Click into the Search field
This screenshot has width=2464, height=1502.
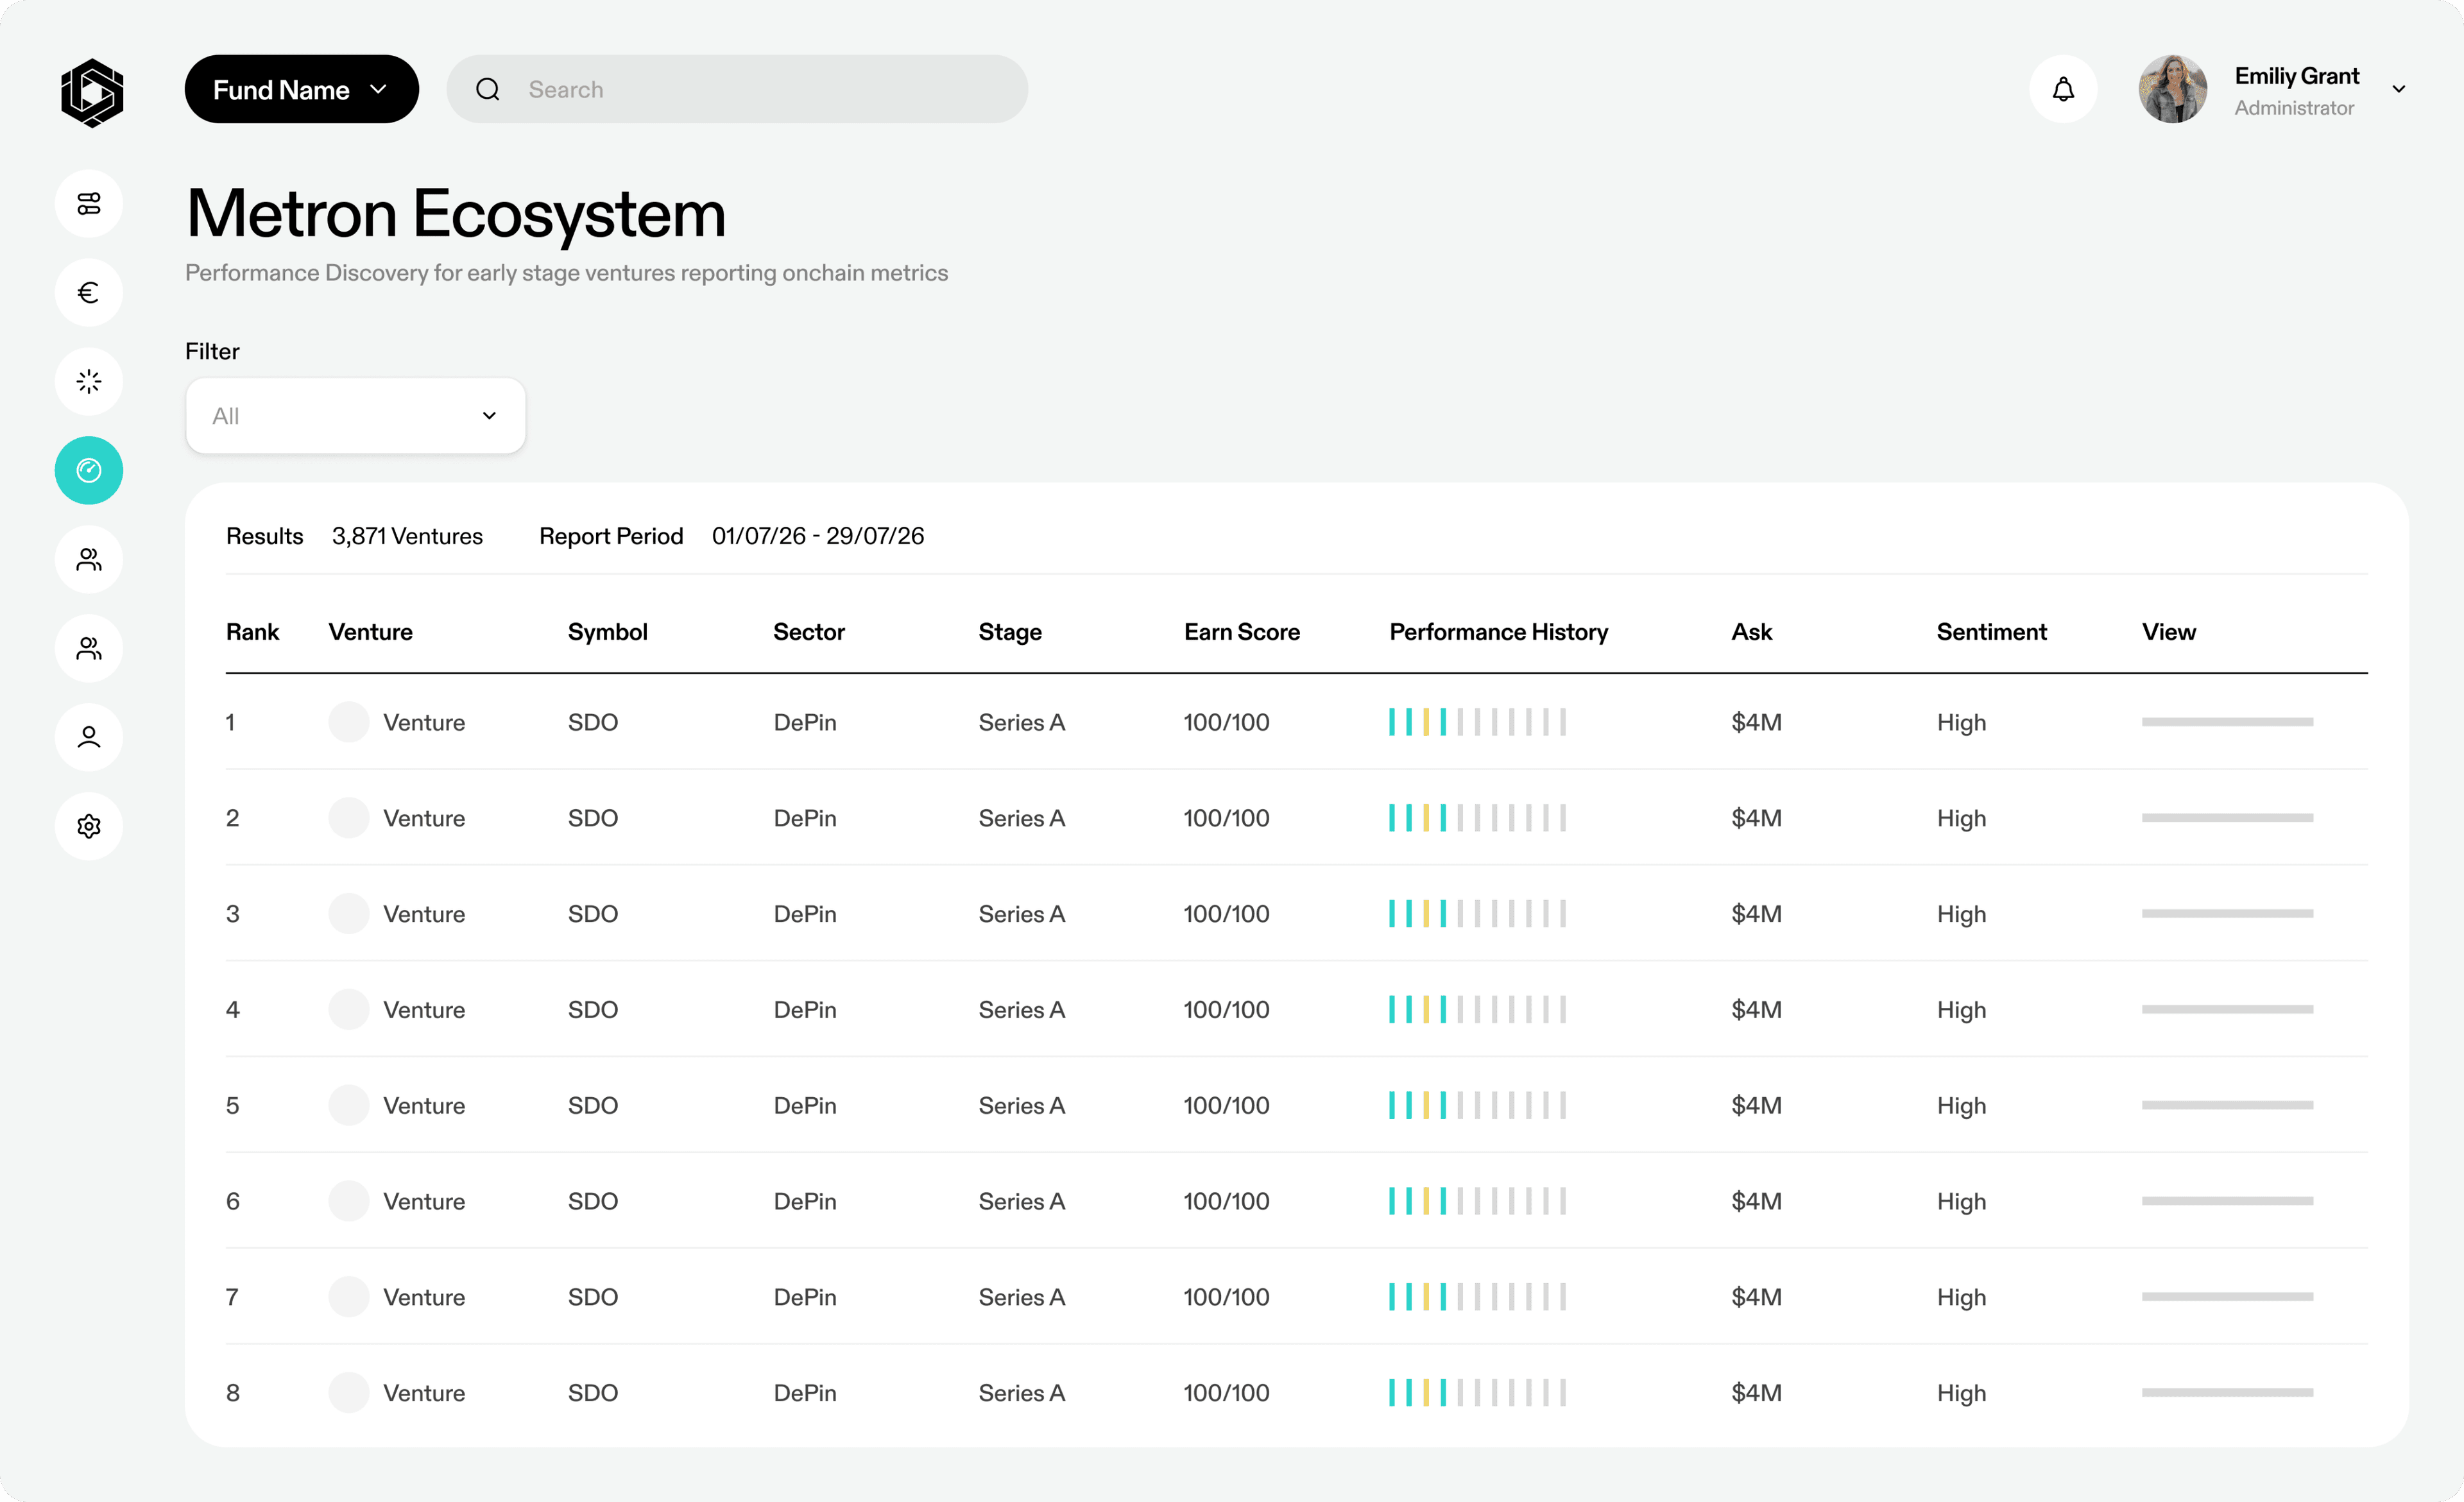pyautogui.click(x=760, y=90)
